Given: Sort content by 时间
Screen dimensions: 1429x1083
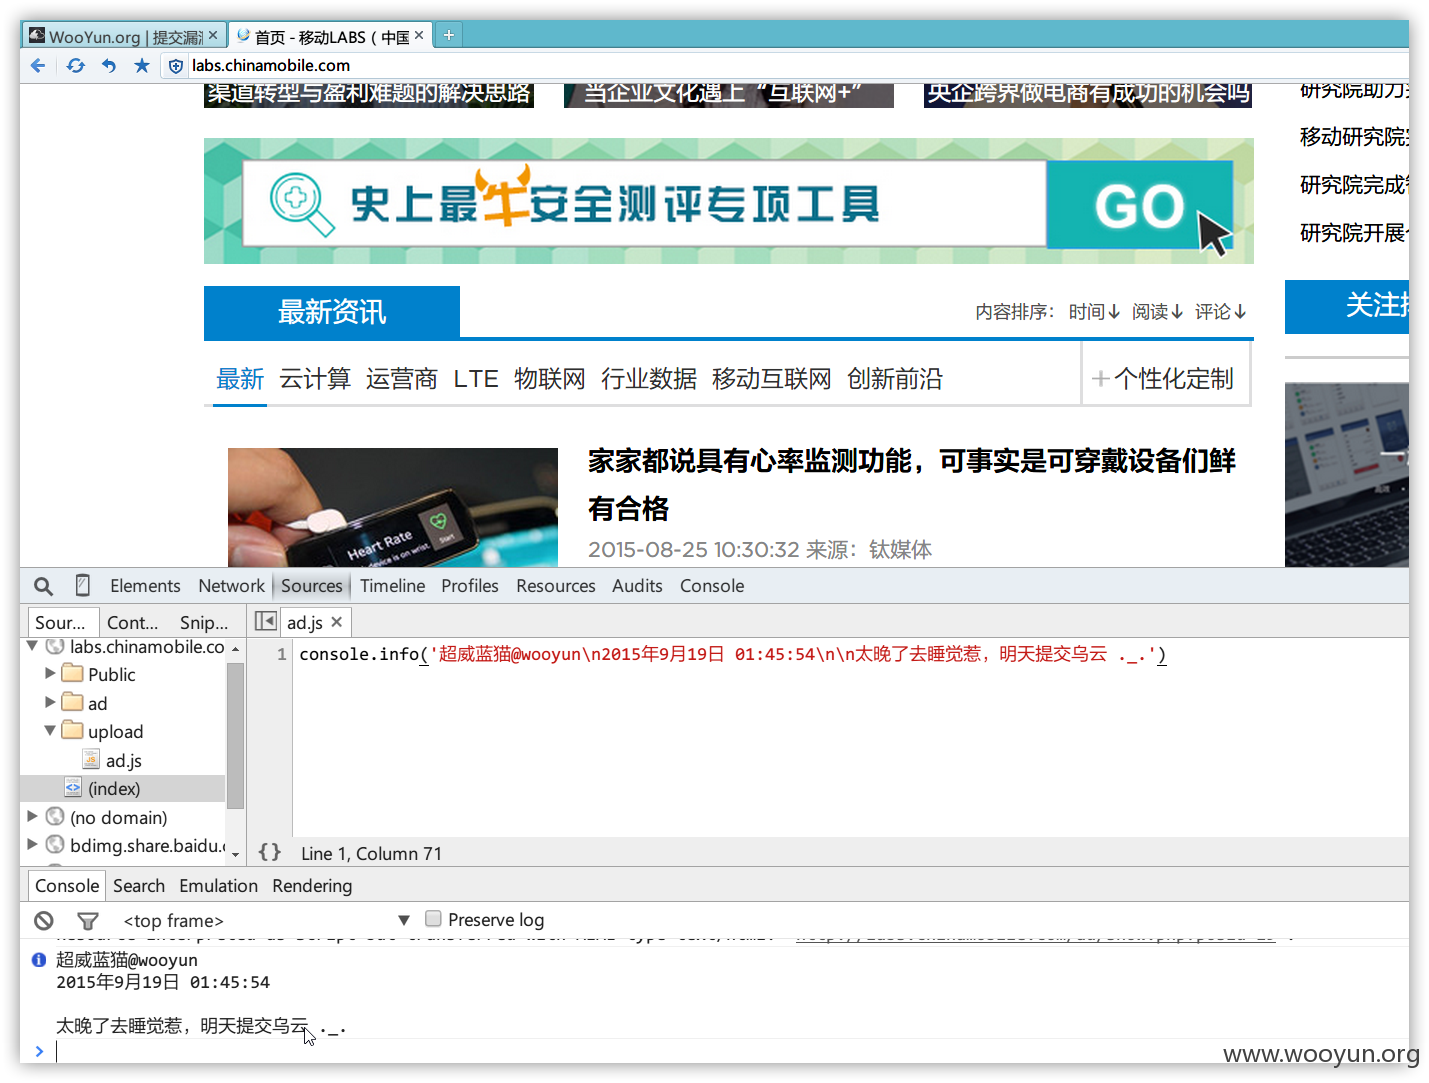Looking at the screenshot, I should click(x=1094, y=312).
